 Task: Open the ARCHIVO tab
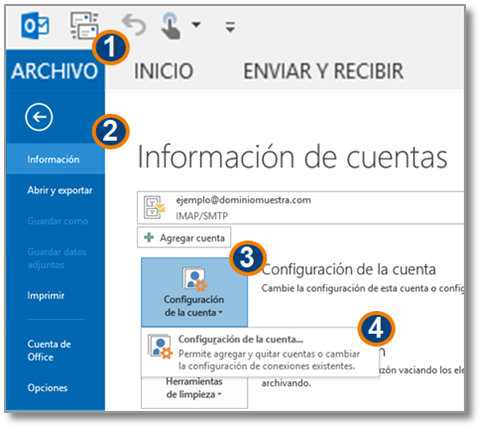55,71
